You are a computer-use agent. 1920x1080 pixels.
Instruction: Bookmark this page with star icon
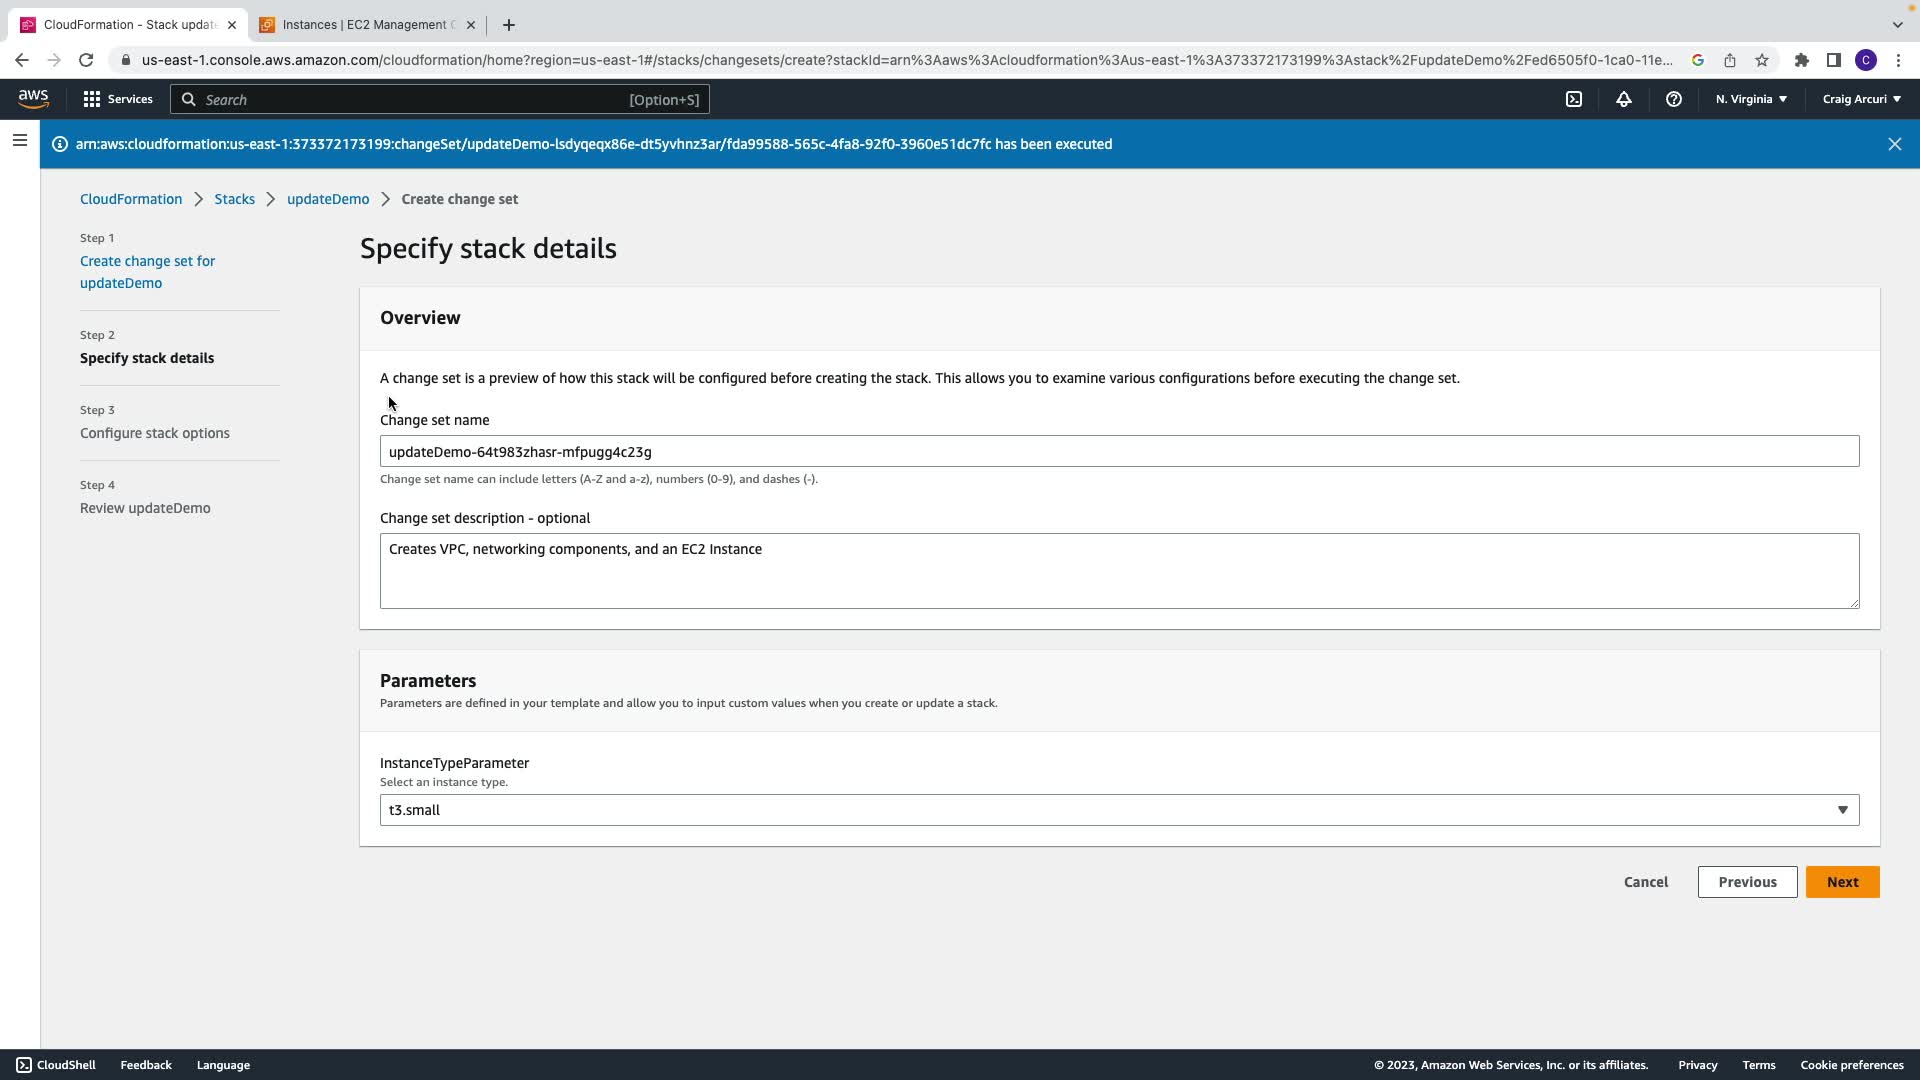[1762, 60]
